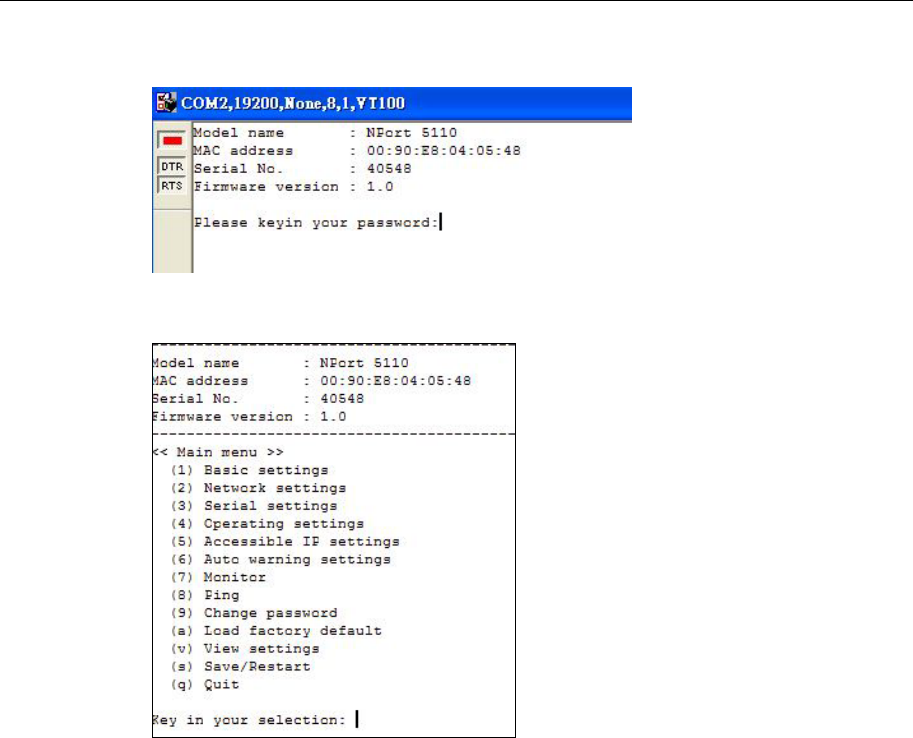
Task: Click 'Model name : NPort 5110' in the password window
Action: 325,133
